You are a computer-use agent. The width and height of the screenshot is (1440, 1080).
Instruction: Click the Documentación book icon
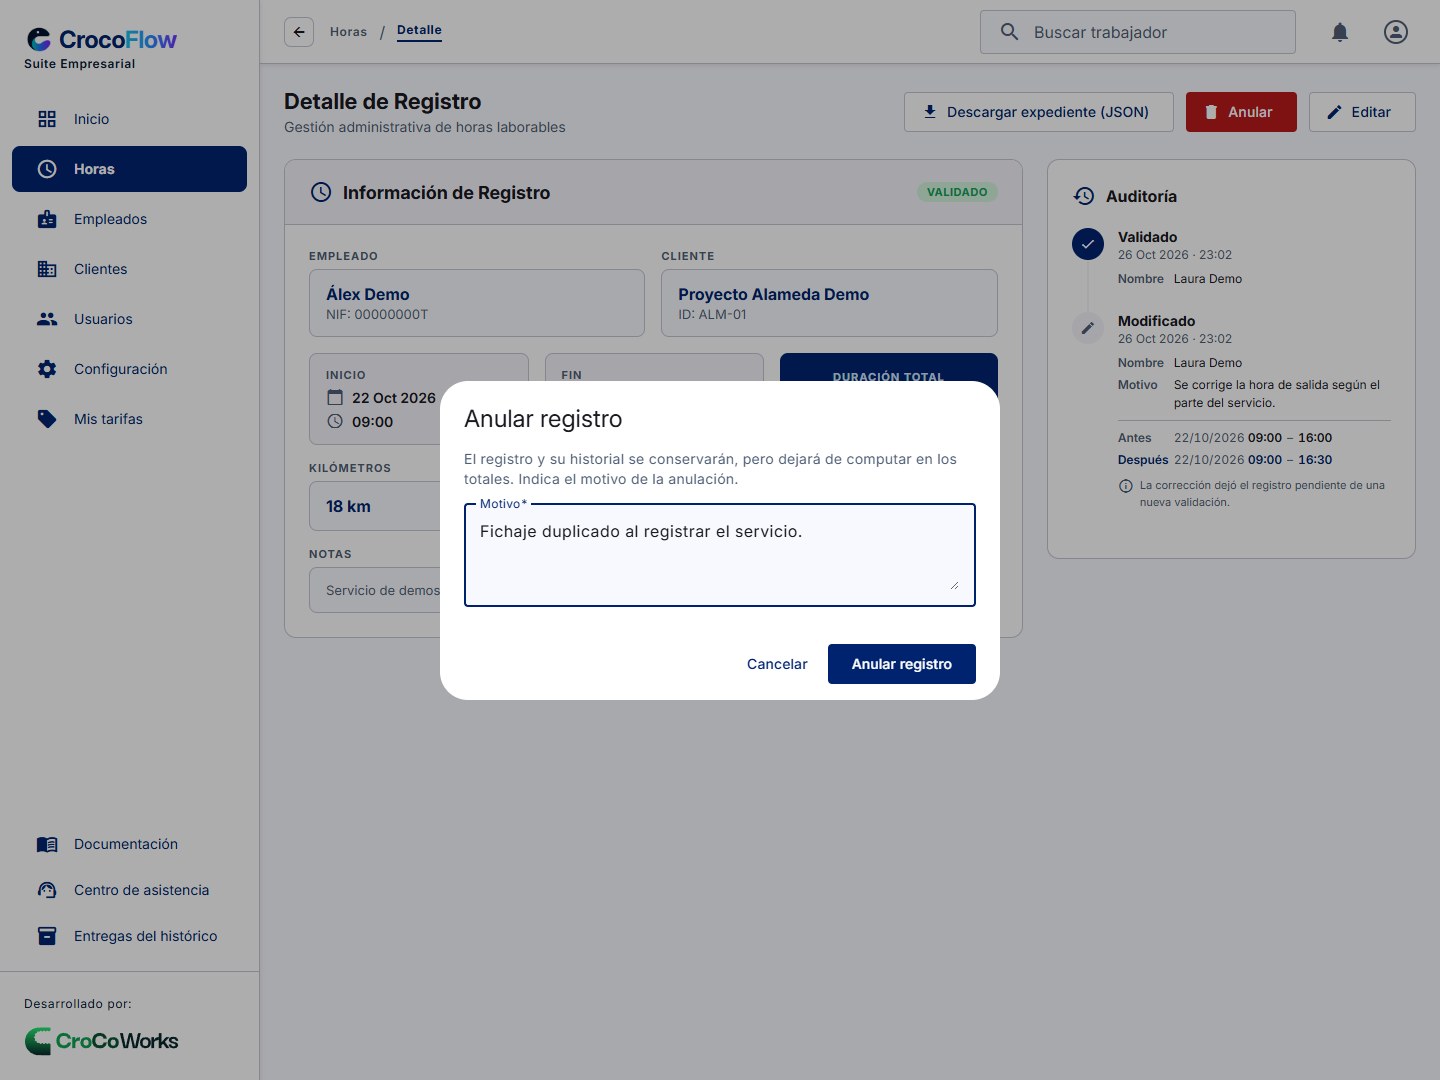(x=47, y=844)
